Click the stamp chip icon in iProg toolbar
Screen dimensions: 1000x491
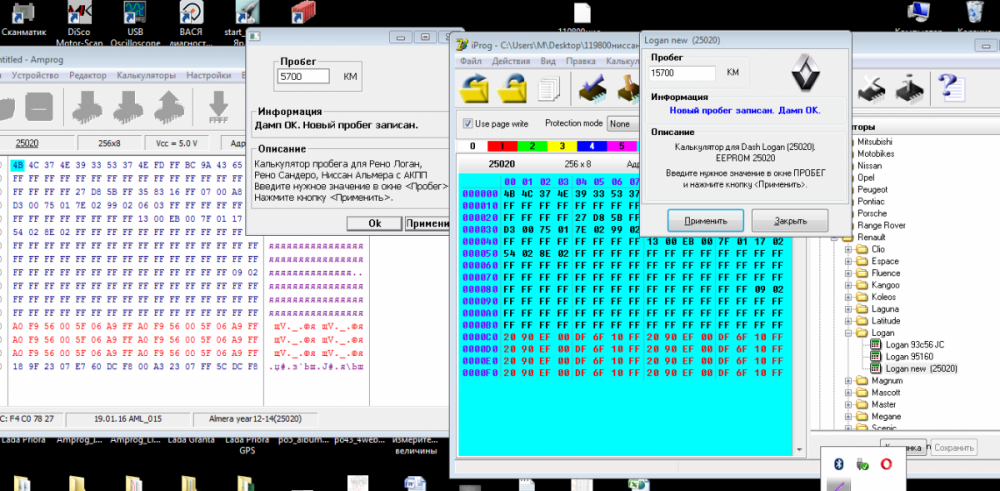(x=628, y=89)
